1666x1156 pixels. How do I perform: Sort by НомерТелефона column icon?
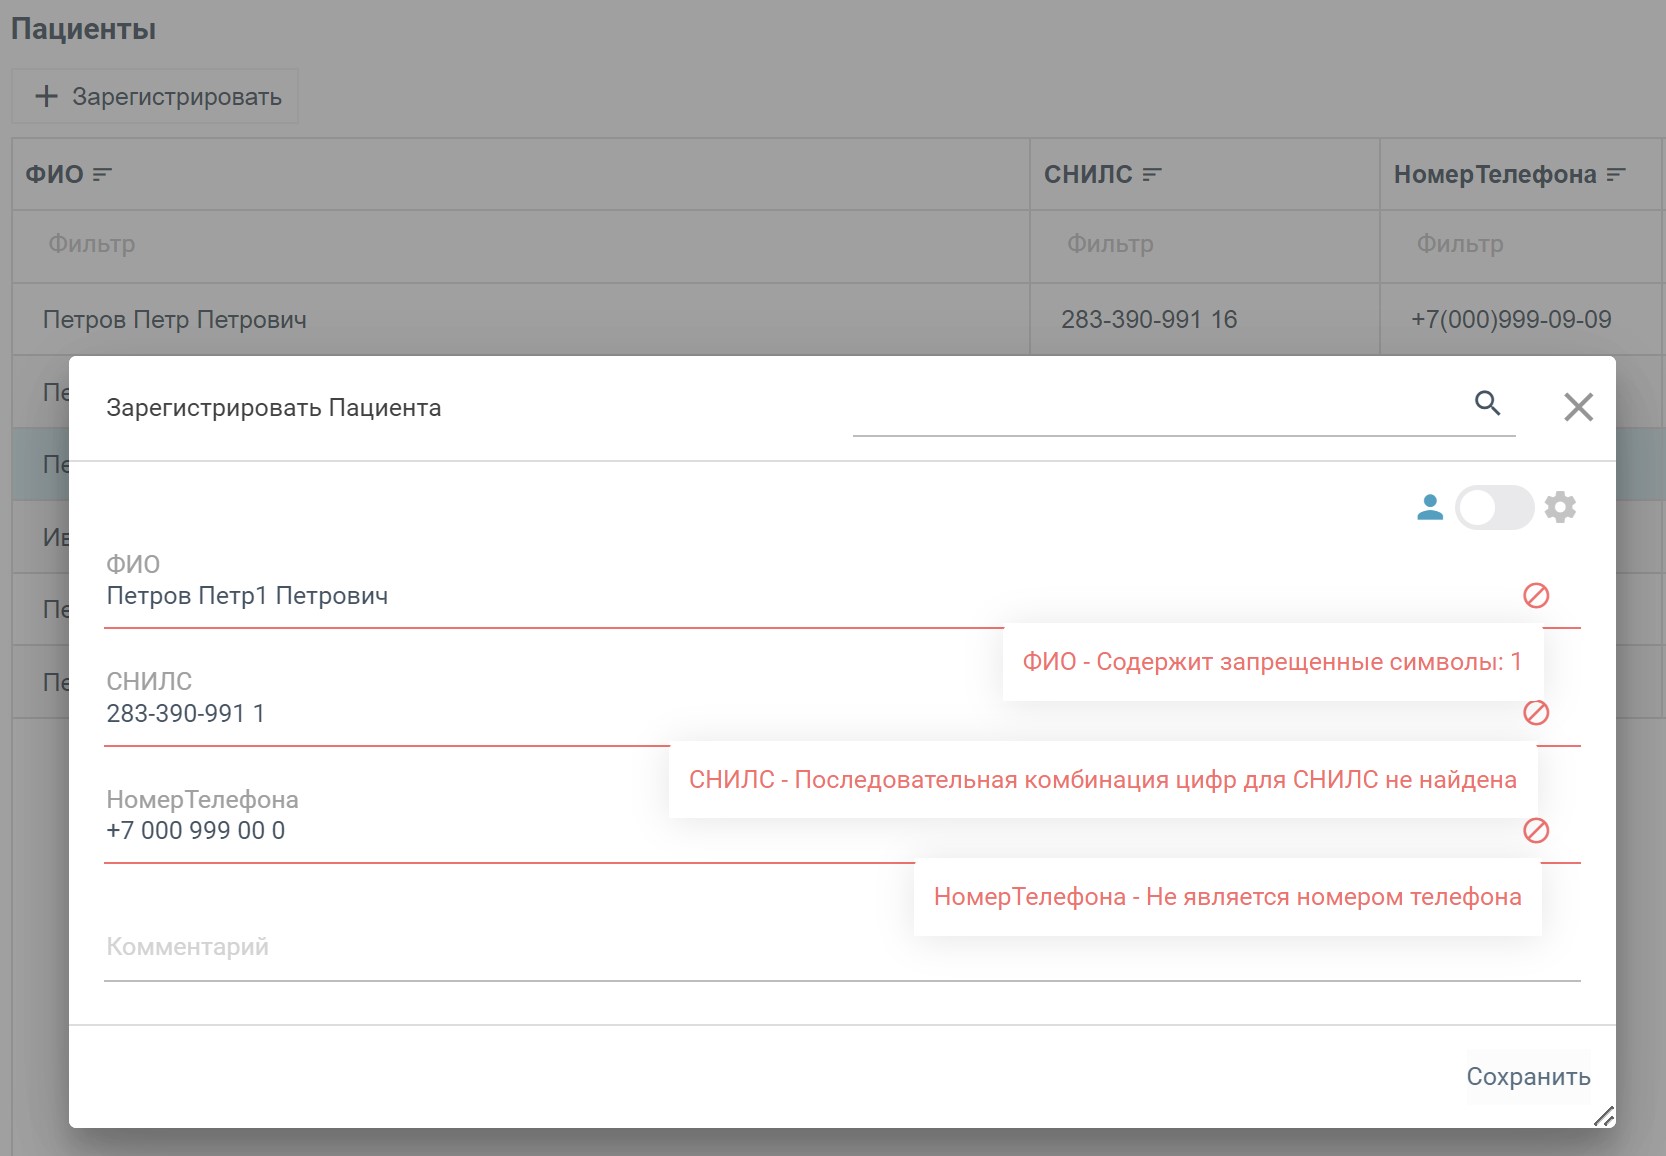(1616, 175)
